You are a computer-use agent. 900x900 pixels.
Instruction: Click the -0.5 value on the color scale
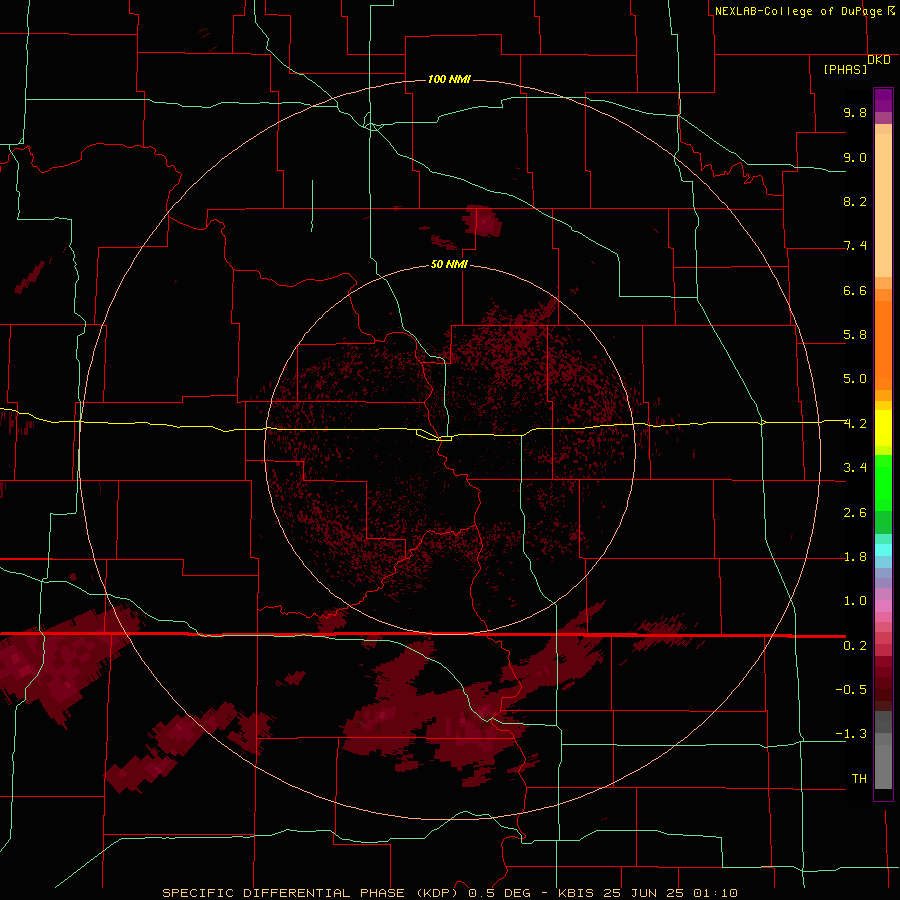[x=851, y=690]
